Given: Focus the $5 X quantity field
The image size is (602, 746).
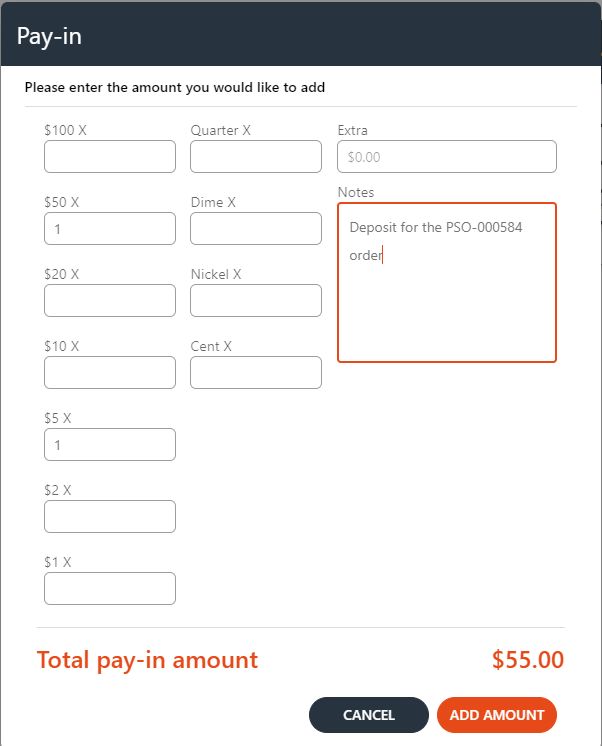Looking at the screenshot, I should (110, 445).
